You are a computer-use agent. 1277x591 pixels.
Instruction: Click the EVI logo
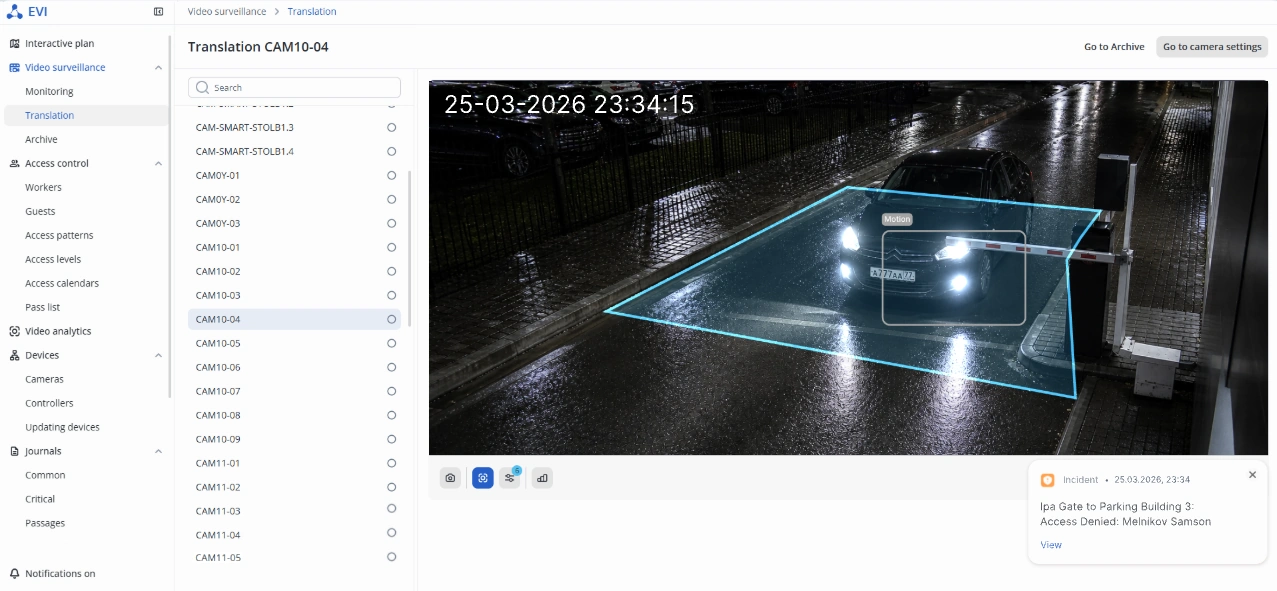[26, 12]
